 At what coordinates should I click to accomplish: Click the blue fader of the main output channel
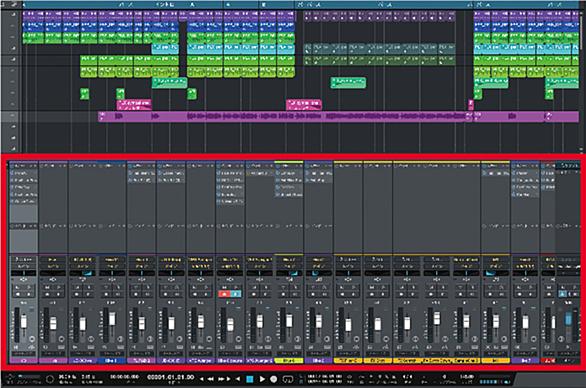[x=568, y=319]
